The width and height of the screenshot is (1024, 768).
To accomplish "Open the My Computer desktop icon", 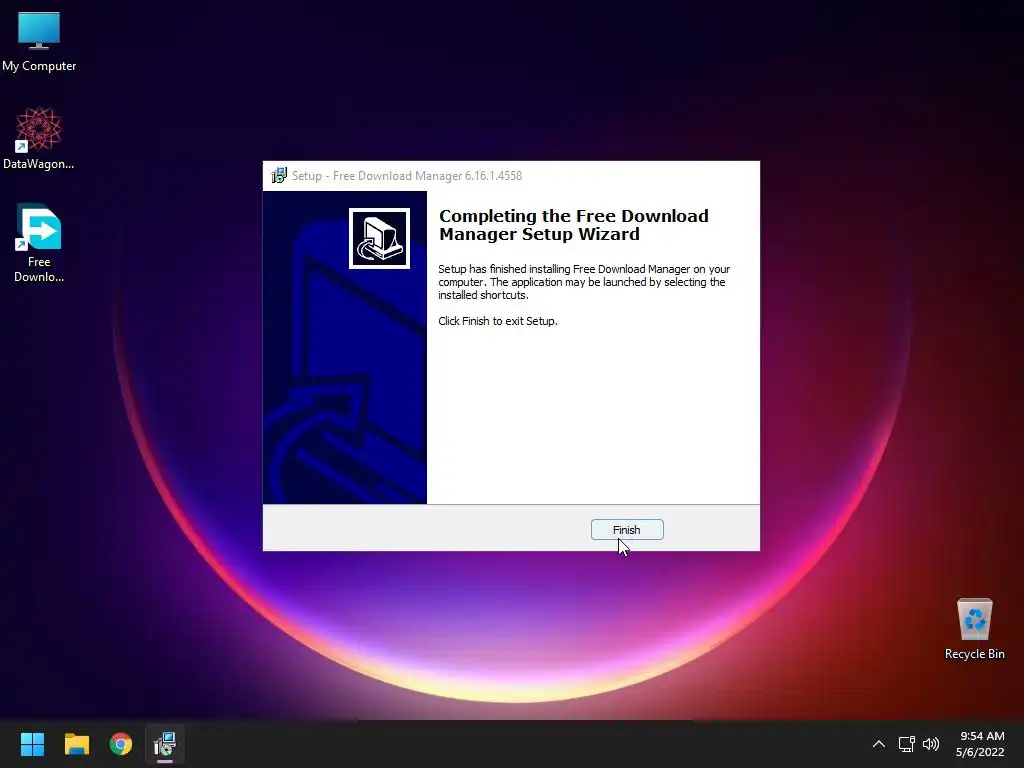I will point(39,42).
